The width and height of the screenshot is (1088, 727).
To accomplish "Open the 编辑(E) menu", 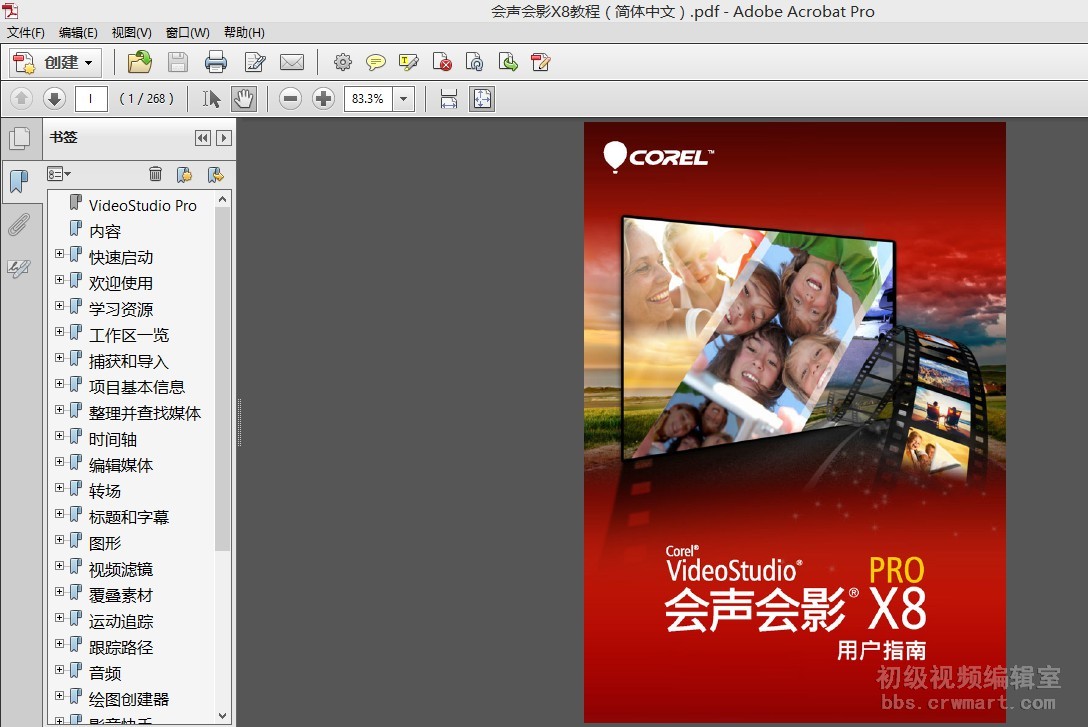I will pos(78,33).
